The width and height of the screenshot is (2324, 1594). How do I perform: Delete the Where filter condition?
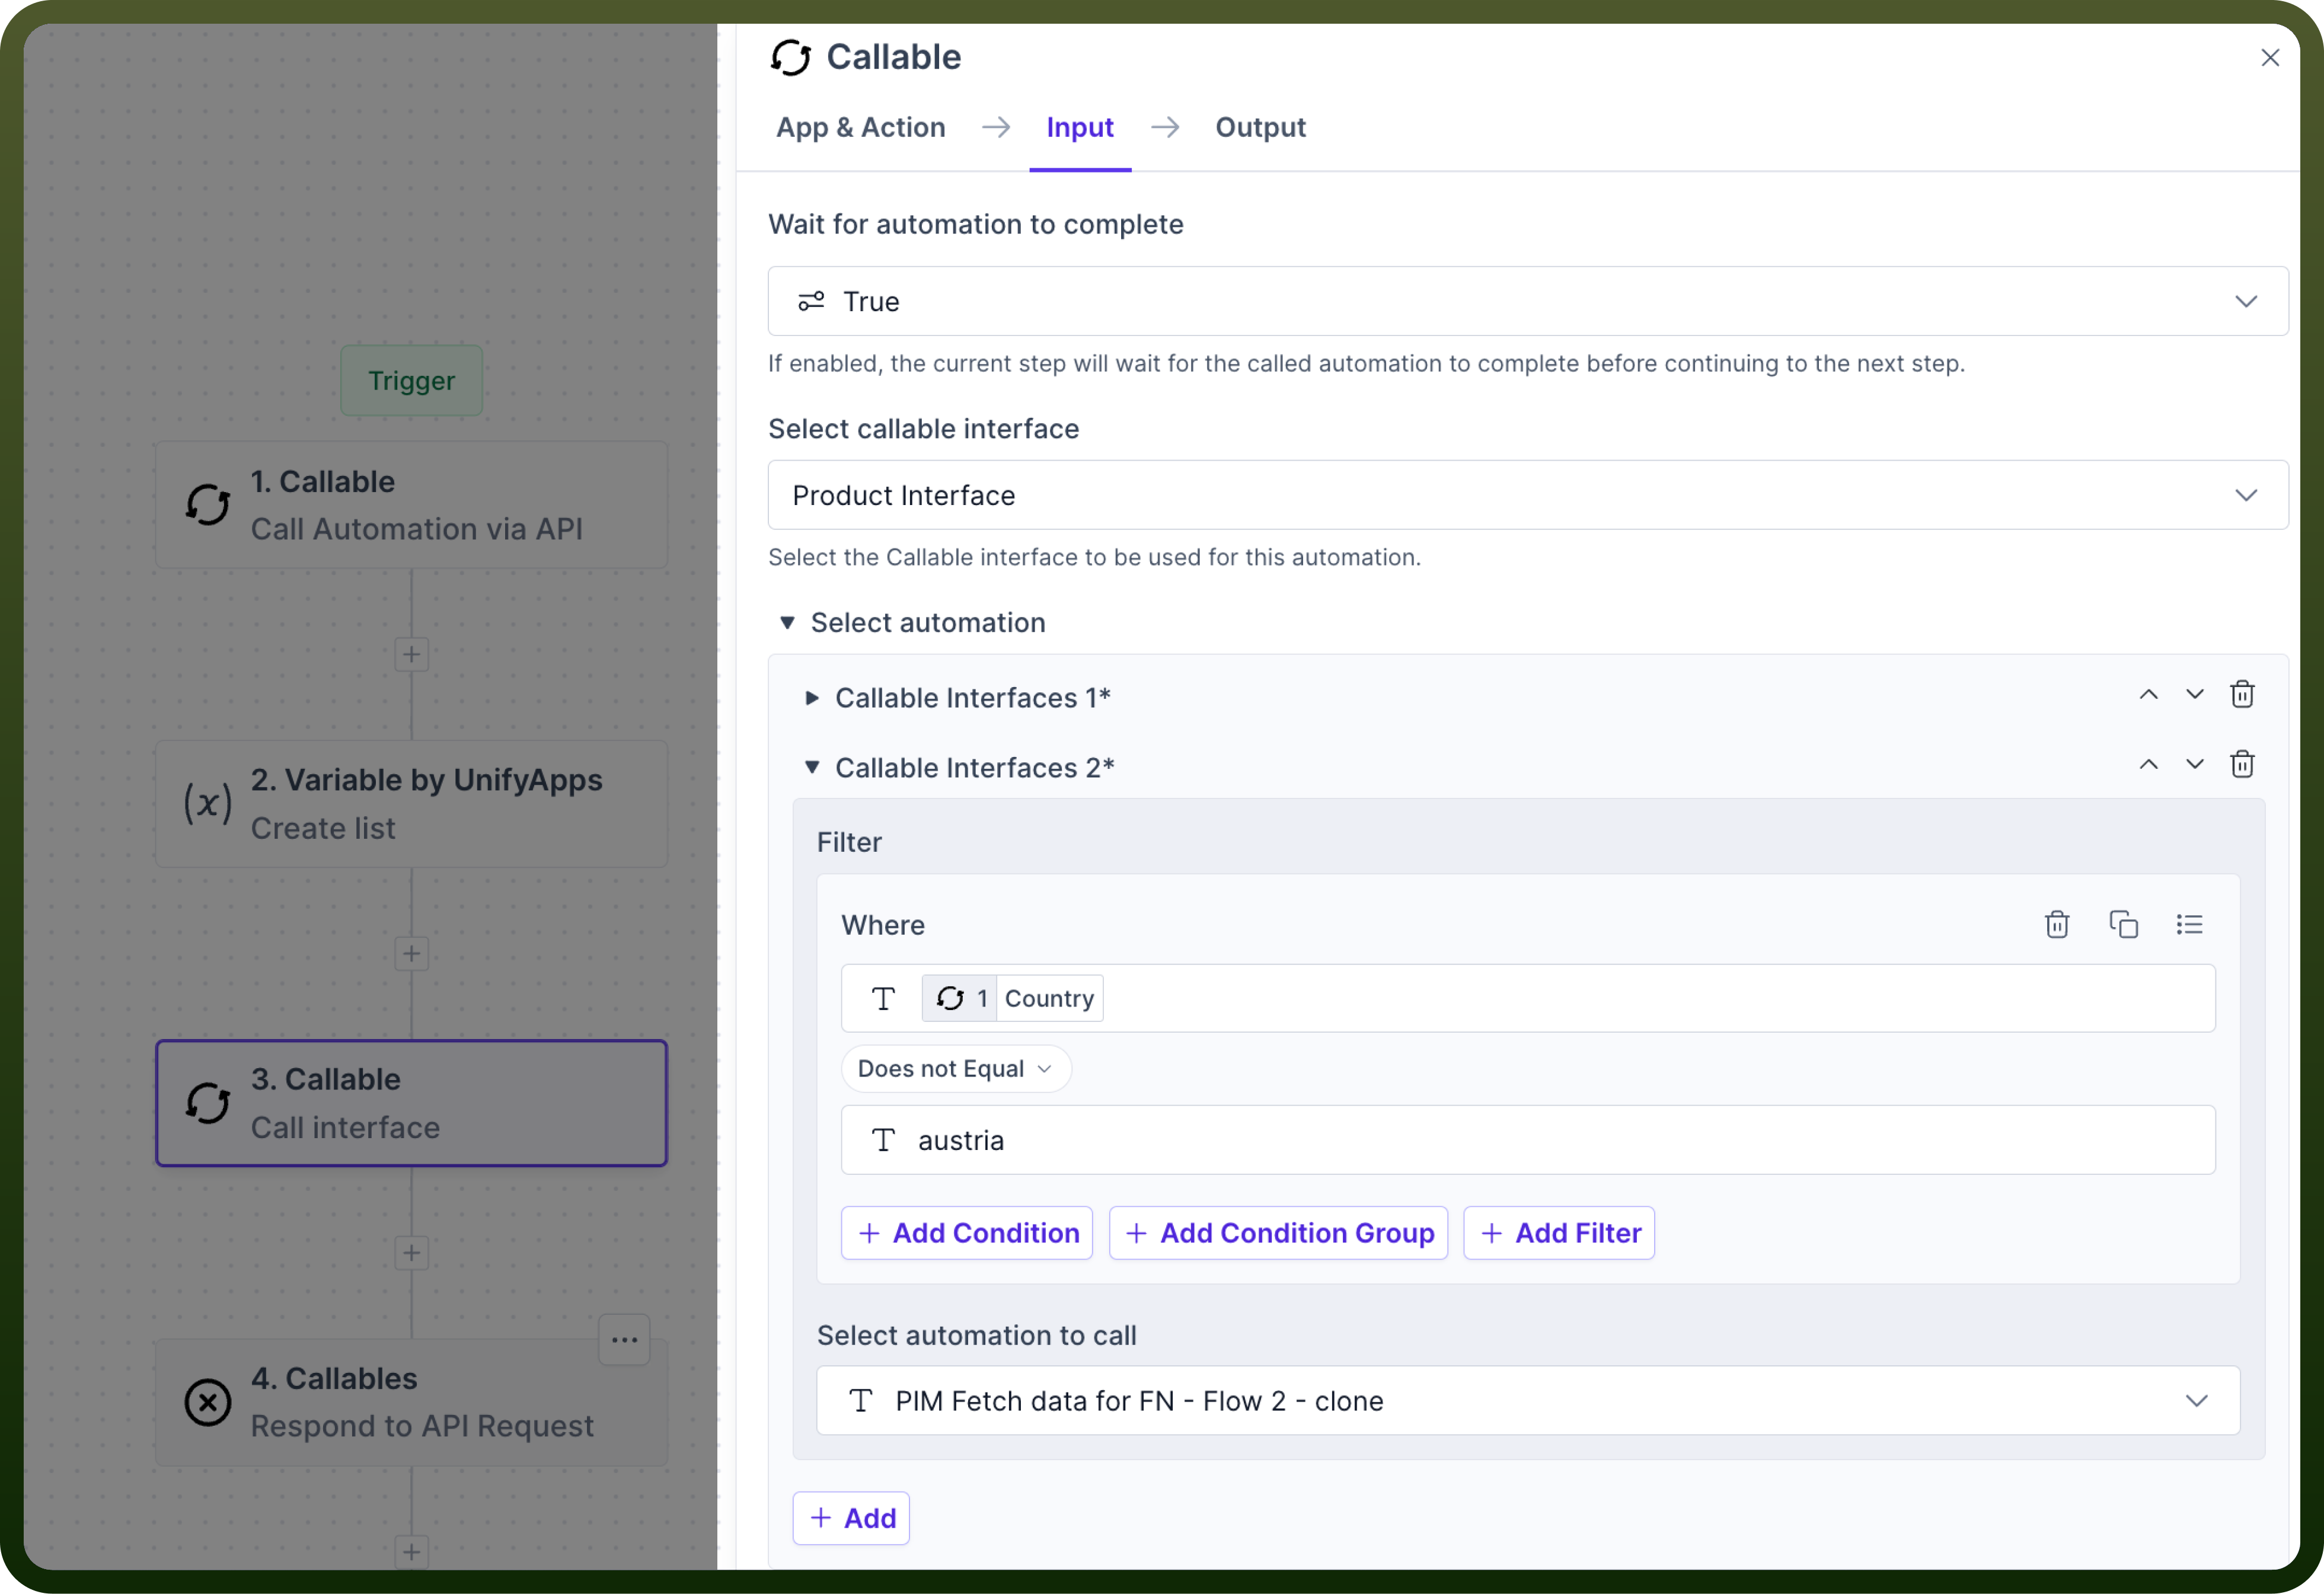coord(2056,924)
